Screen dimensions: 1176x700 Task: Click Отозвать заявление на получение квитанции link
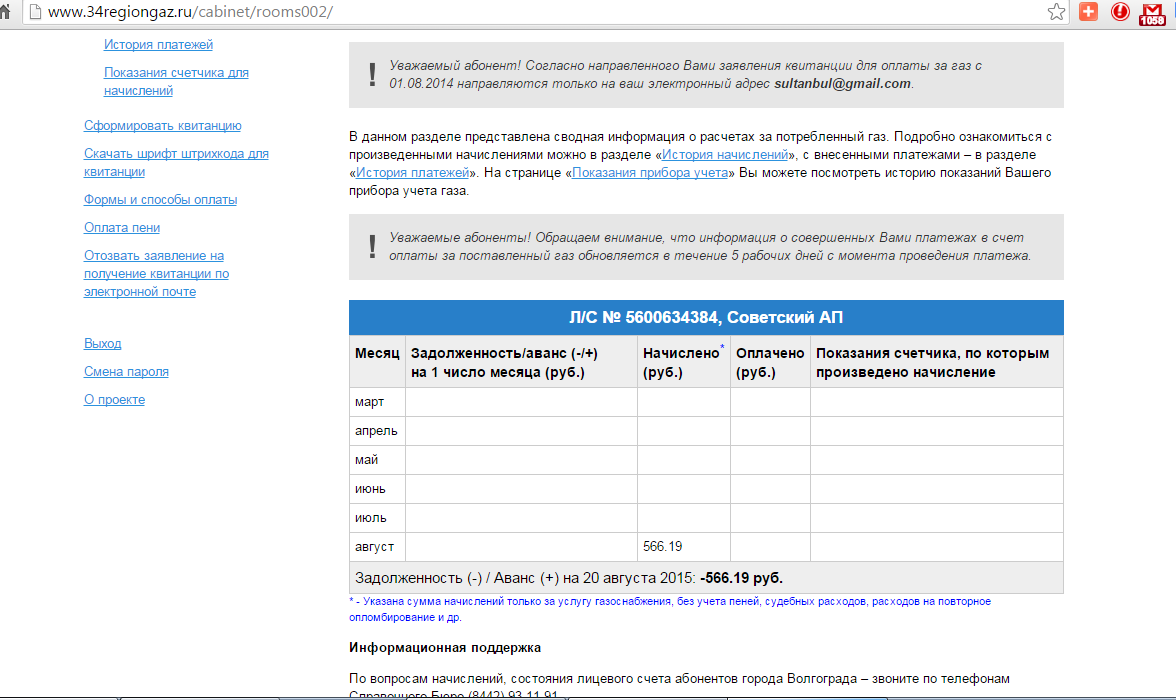[156, 273]
